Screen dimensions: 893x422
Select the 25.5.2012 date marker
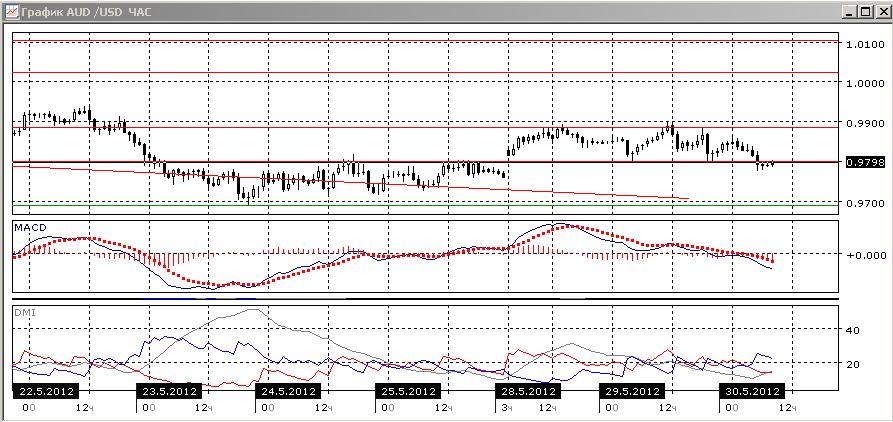tap(408, 392)
